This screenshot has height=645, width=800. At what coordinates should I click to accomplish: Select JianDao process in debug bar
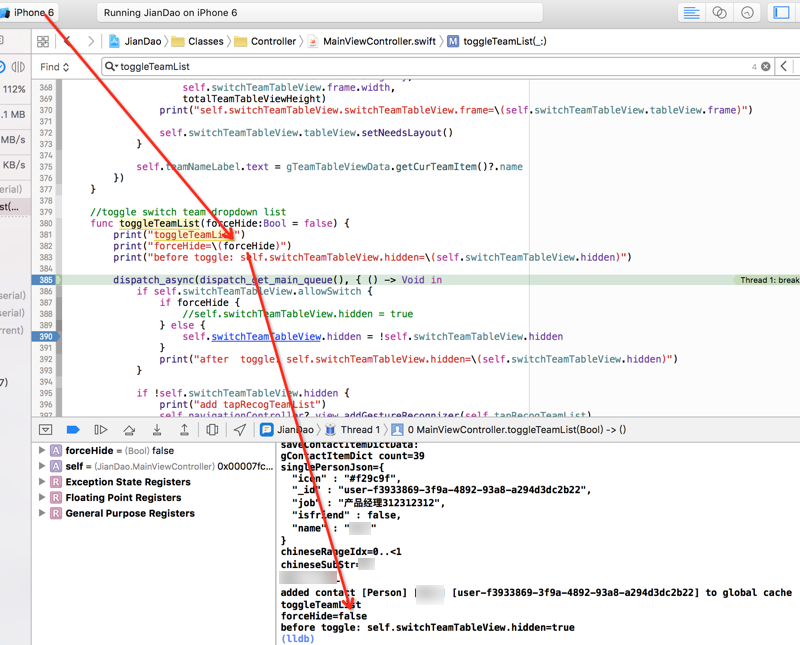point(287,430)
